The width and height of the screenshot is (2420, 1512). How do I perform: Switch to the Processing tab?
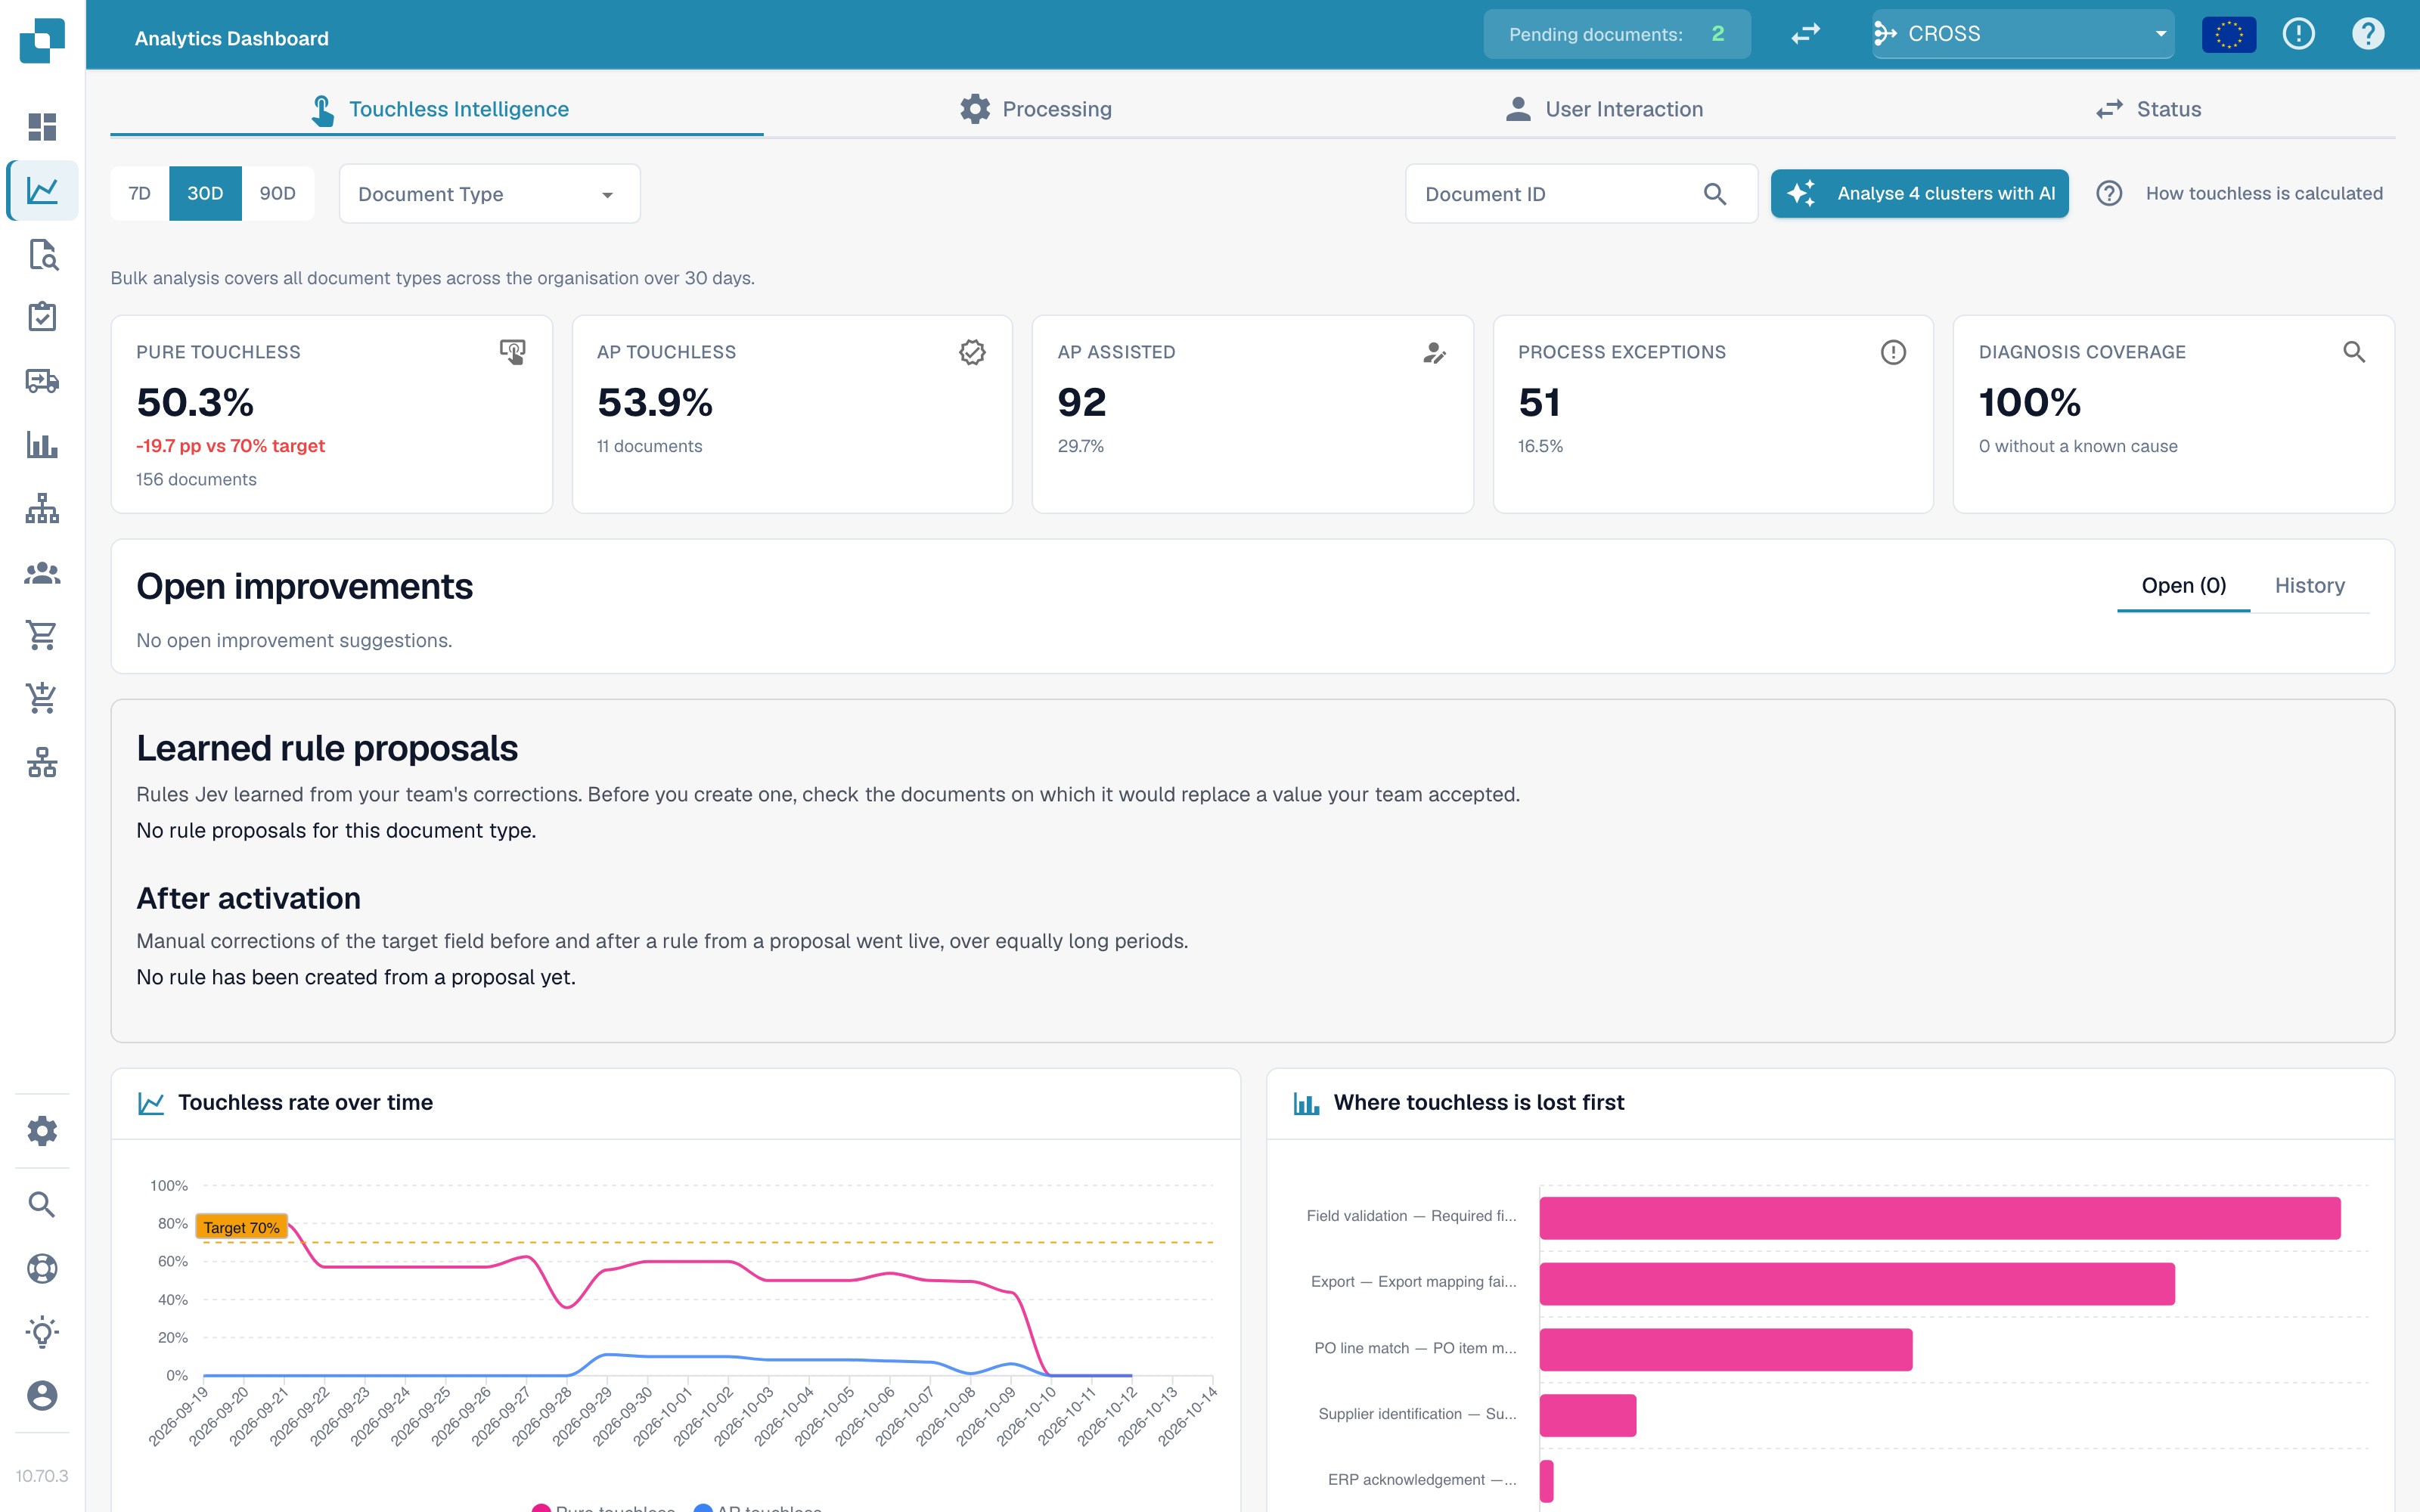click(x=1035, y=109)
